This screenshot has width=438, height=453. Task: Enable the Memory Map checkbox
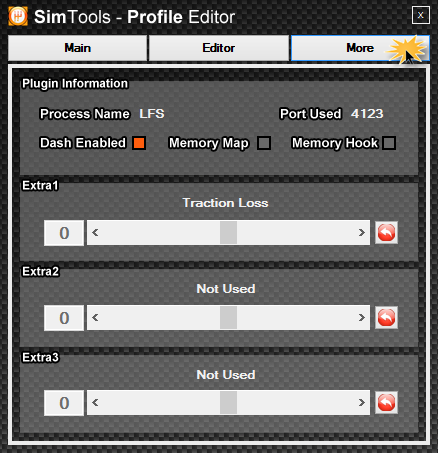point(264,143)
